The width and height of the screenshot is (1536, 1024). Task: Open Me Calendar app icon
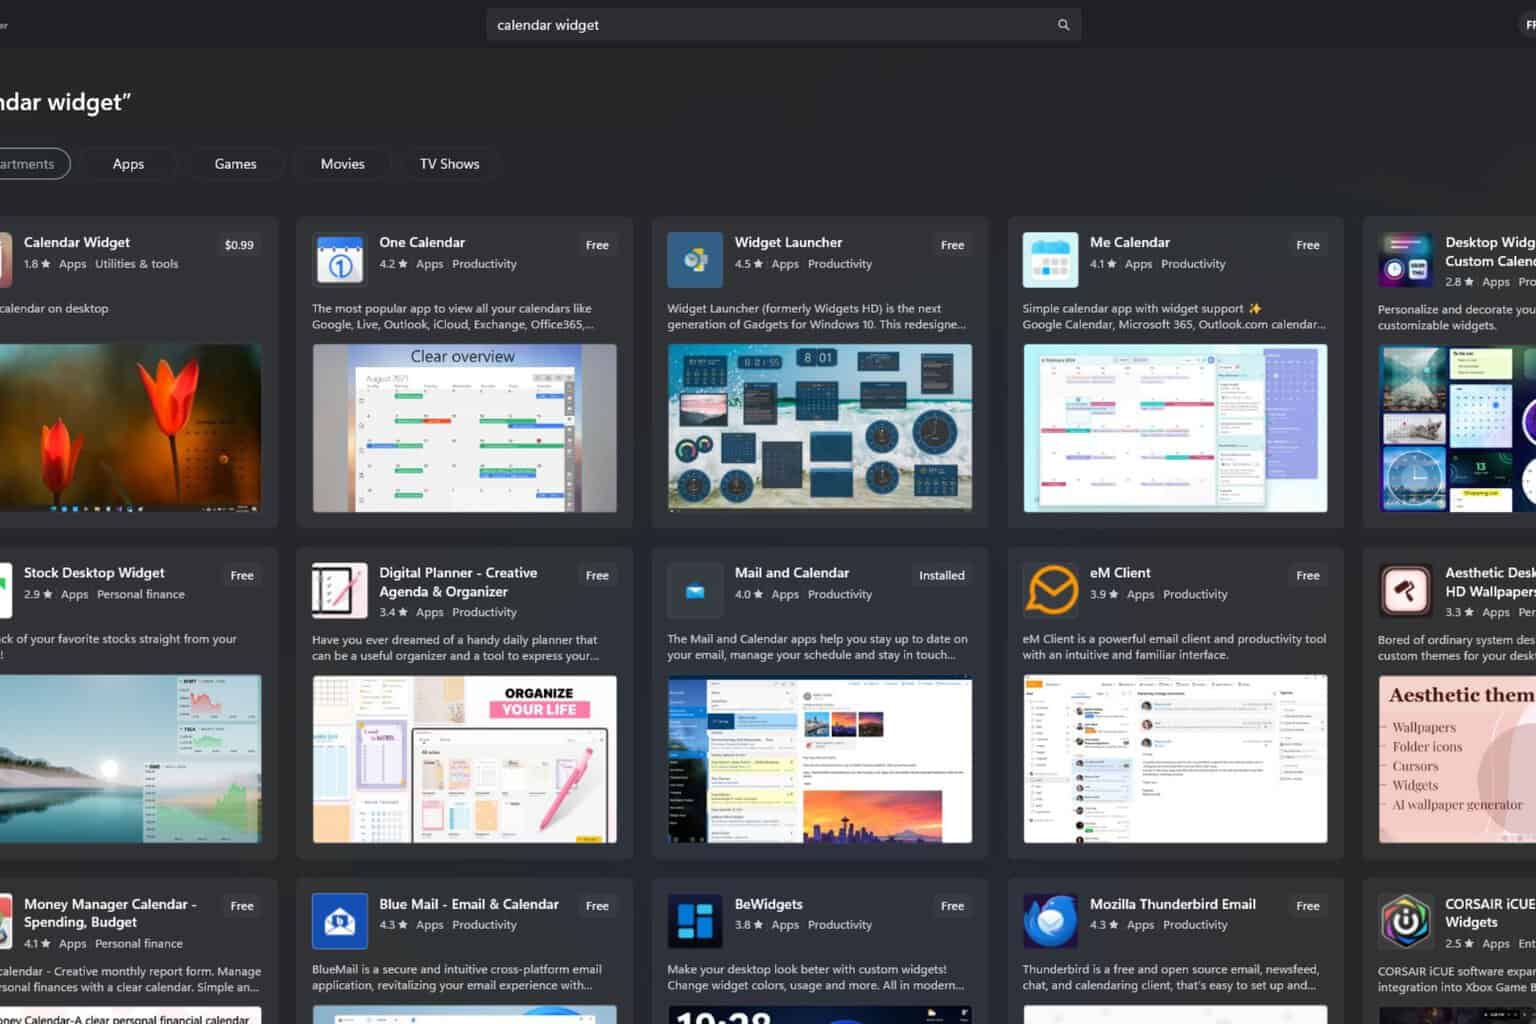pos(1050,260)
